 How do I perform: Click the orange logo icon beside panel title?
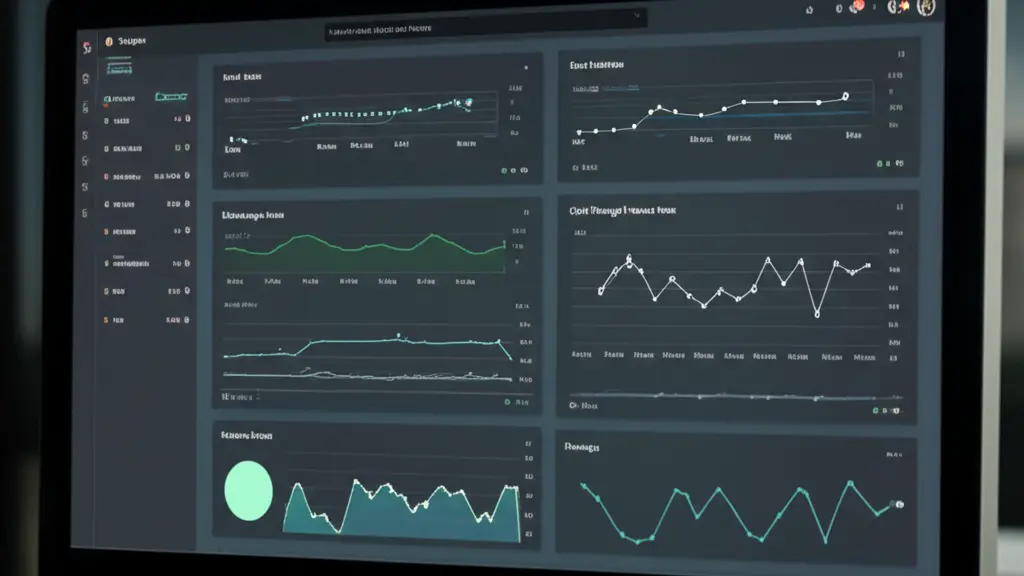coord(108,43)
